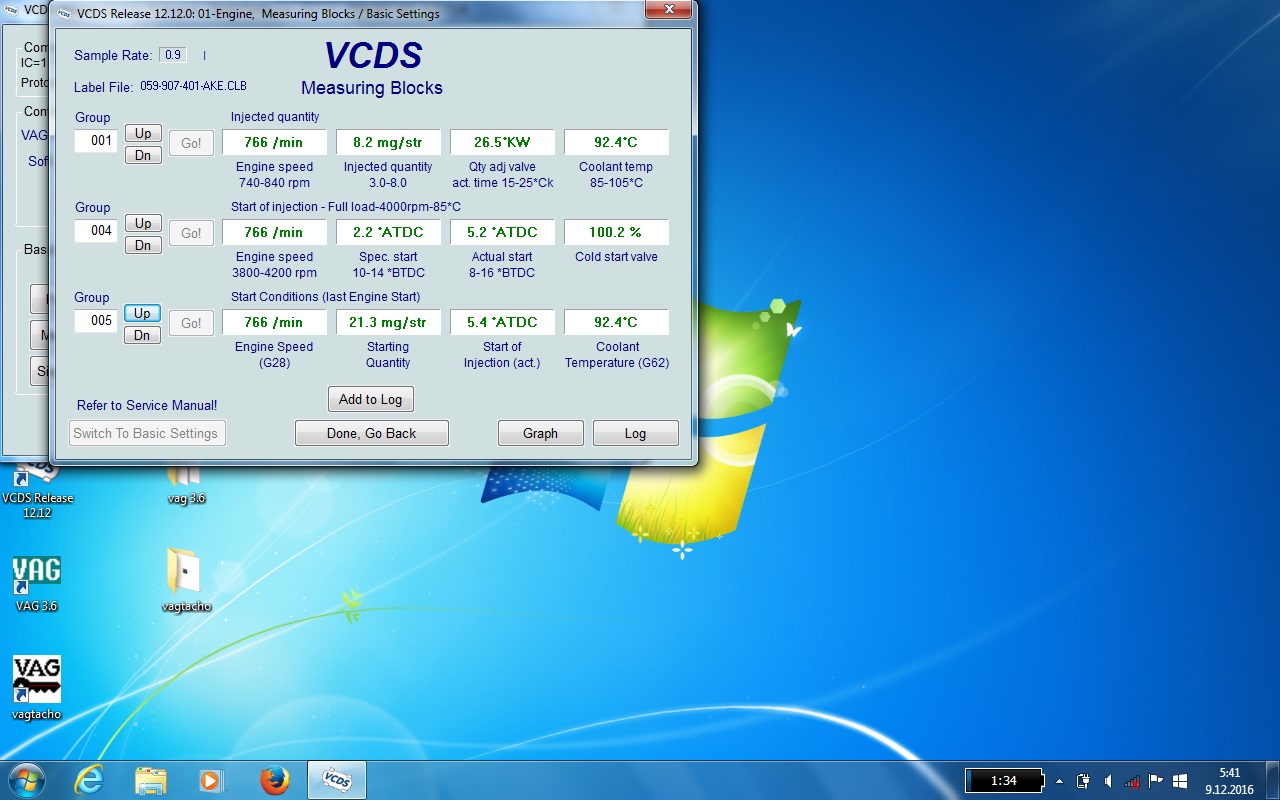
Task: Click Switch To Basic Settings
Action: click(x=147, y=433)
